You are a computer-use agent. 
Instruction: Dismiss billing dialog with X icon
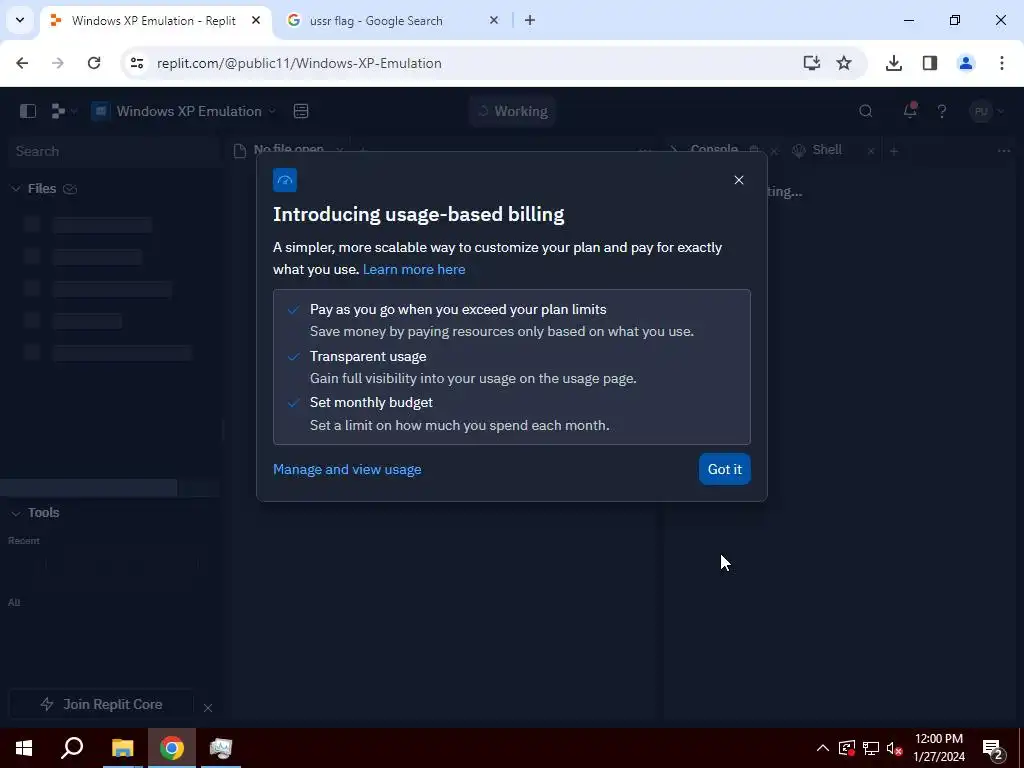coord(739,180)
